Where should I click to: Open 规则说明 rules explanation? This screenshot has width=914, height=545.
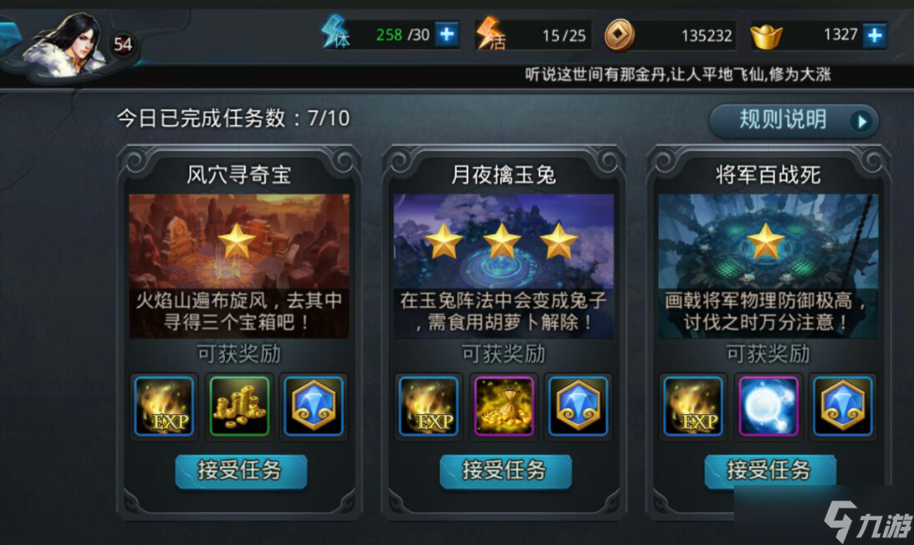pyautogui.click(x=794, y=121)
